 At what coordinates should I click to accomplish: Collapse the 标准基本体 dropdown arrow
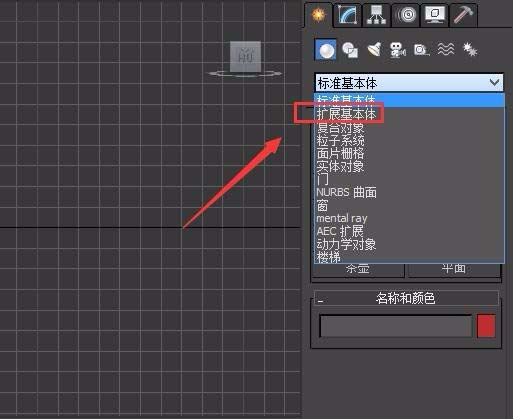click(494, 82)
